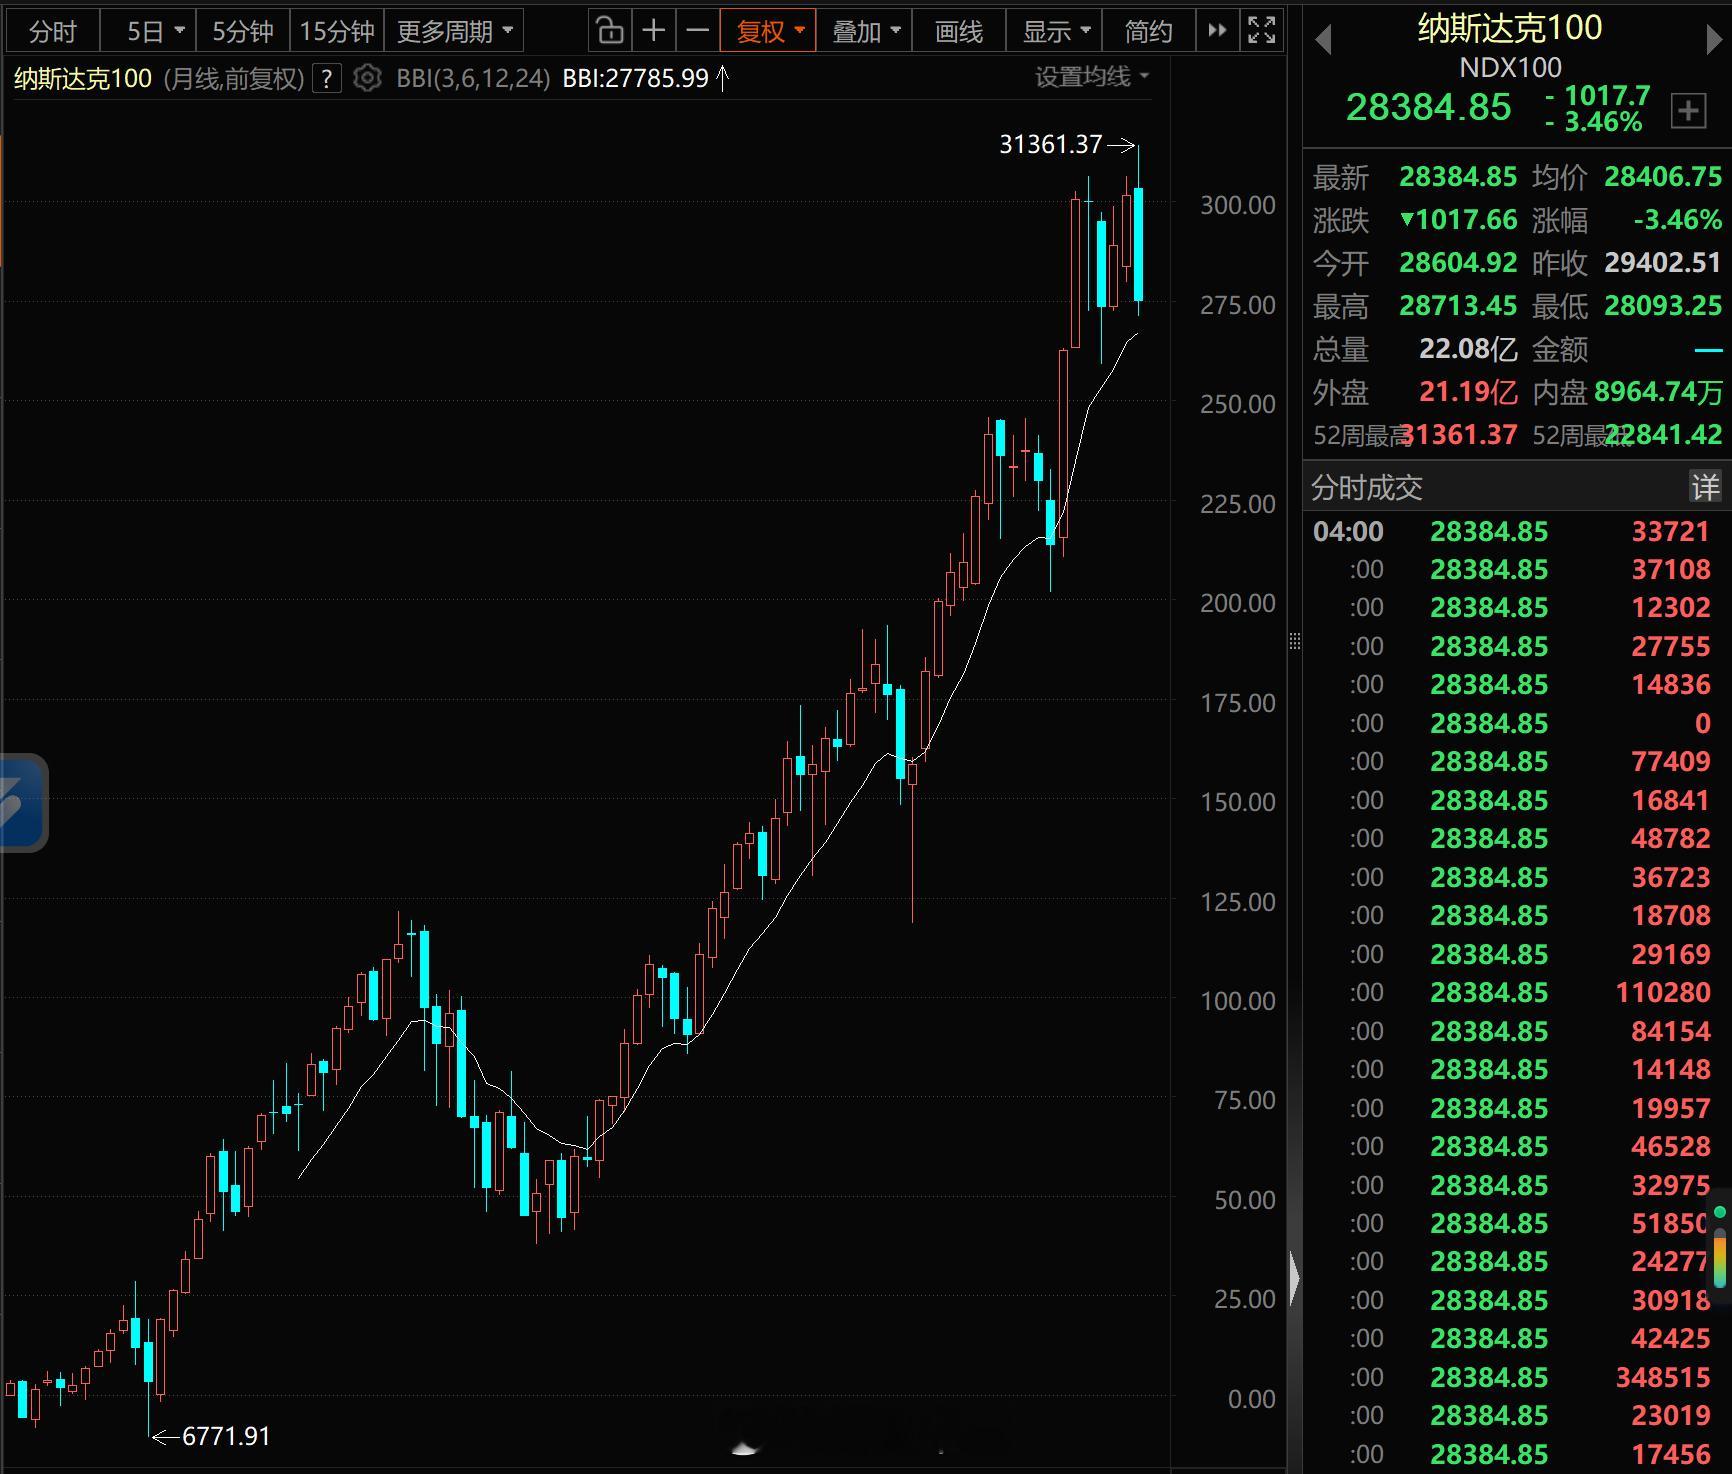Image resolution: width=1732 pixels, height=1474 pixels.
Task: Click BBI:27785.99 value readout
Action: coord(635,78)
